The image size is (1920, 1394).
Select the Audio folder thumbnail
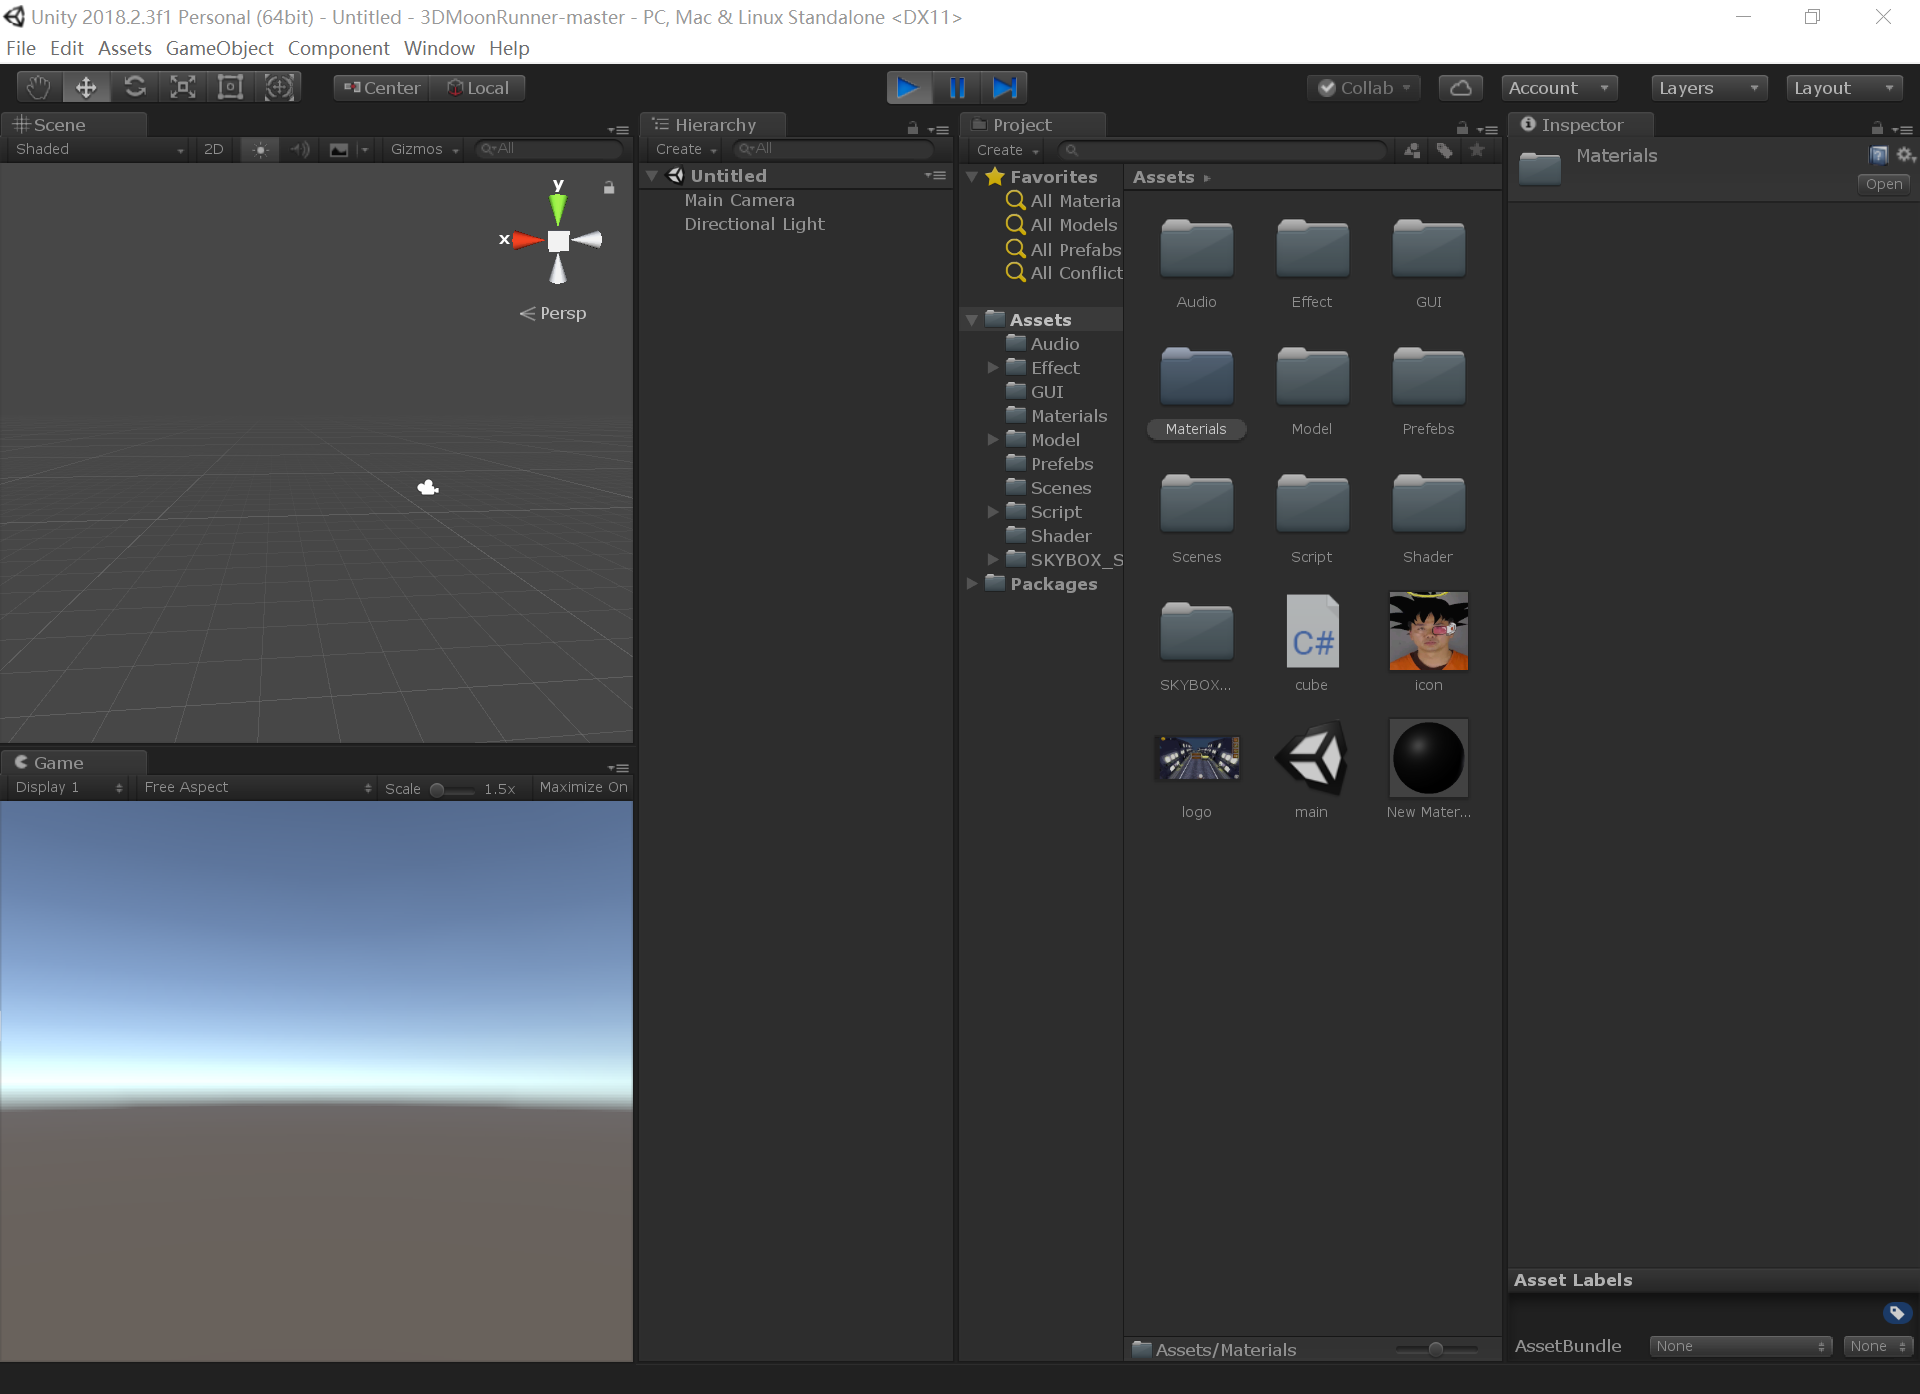(x=1196, y=263)
